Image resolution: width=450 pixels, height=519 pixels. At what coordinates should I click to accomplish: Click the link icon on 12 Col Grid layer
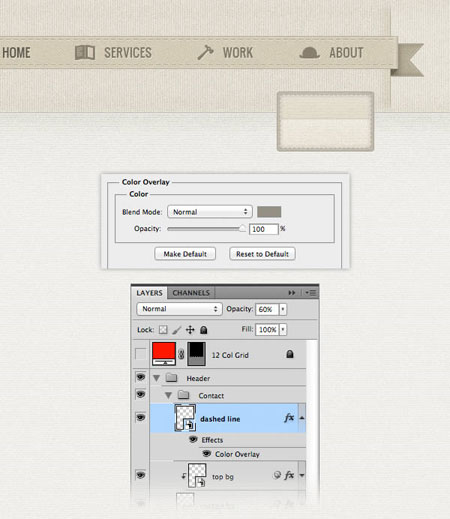coord(181,354)
